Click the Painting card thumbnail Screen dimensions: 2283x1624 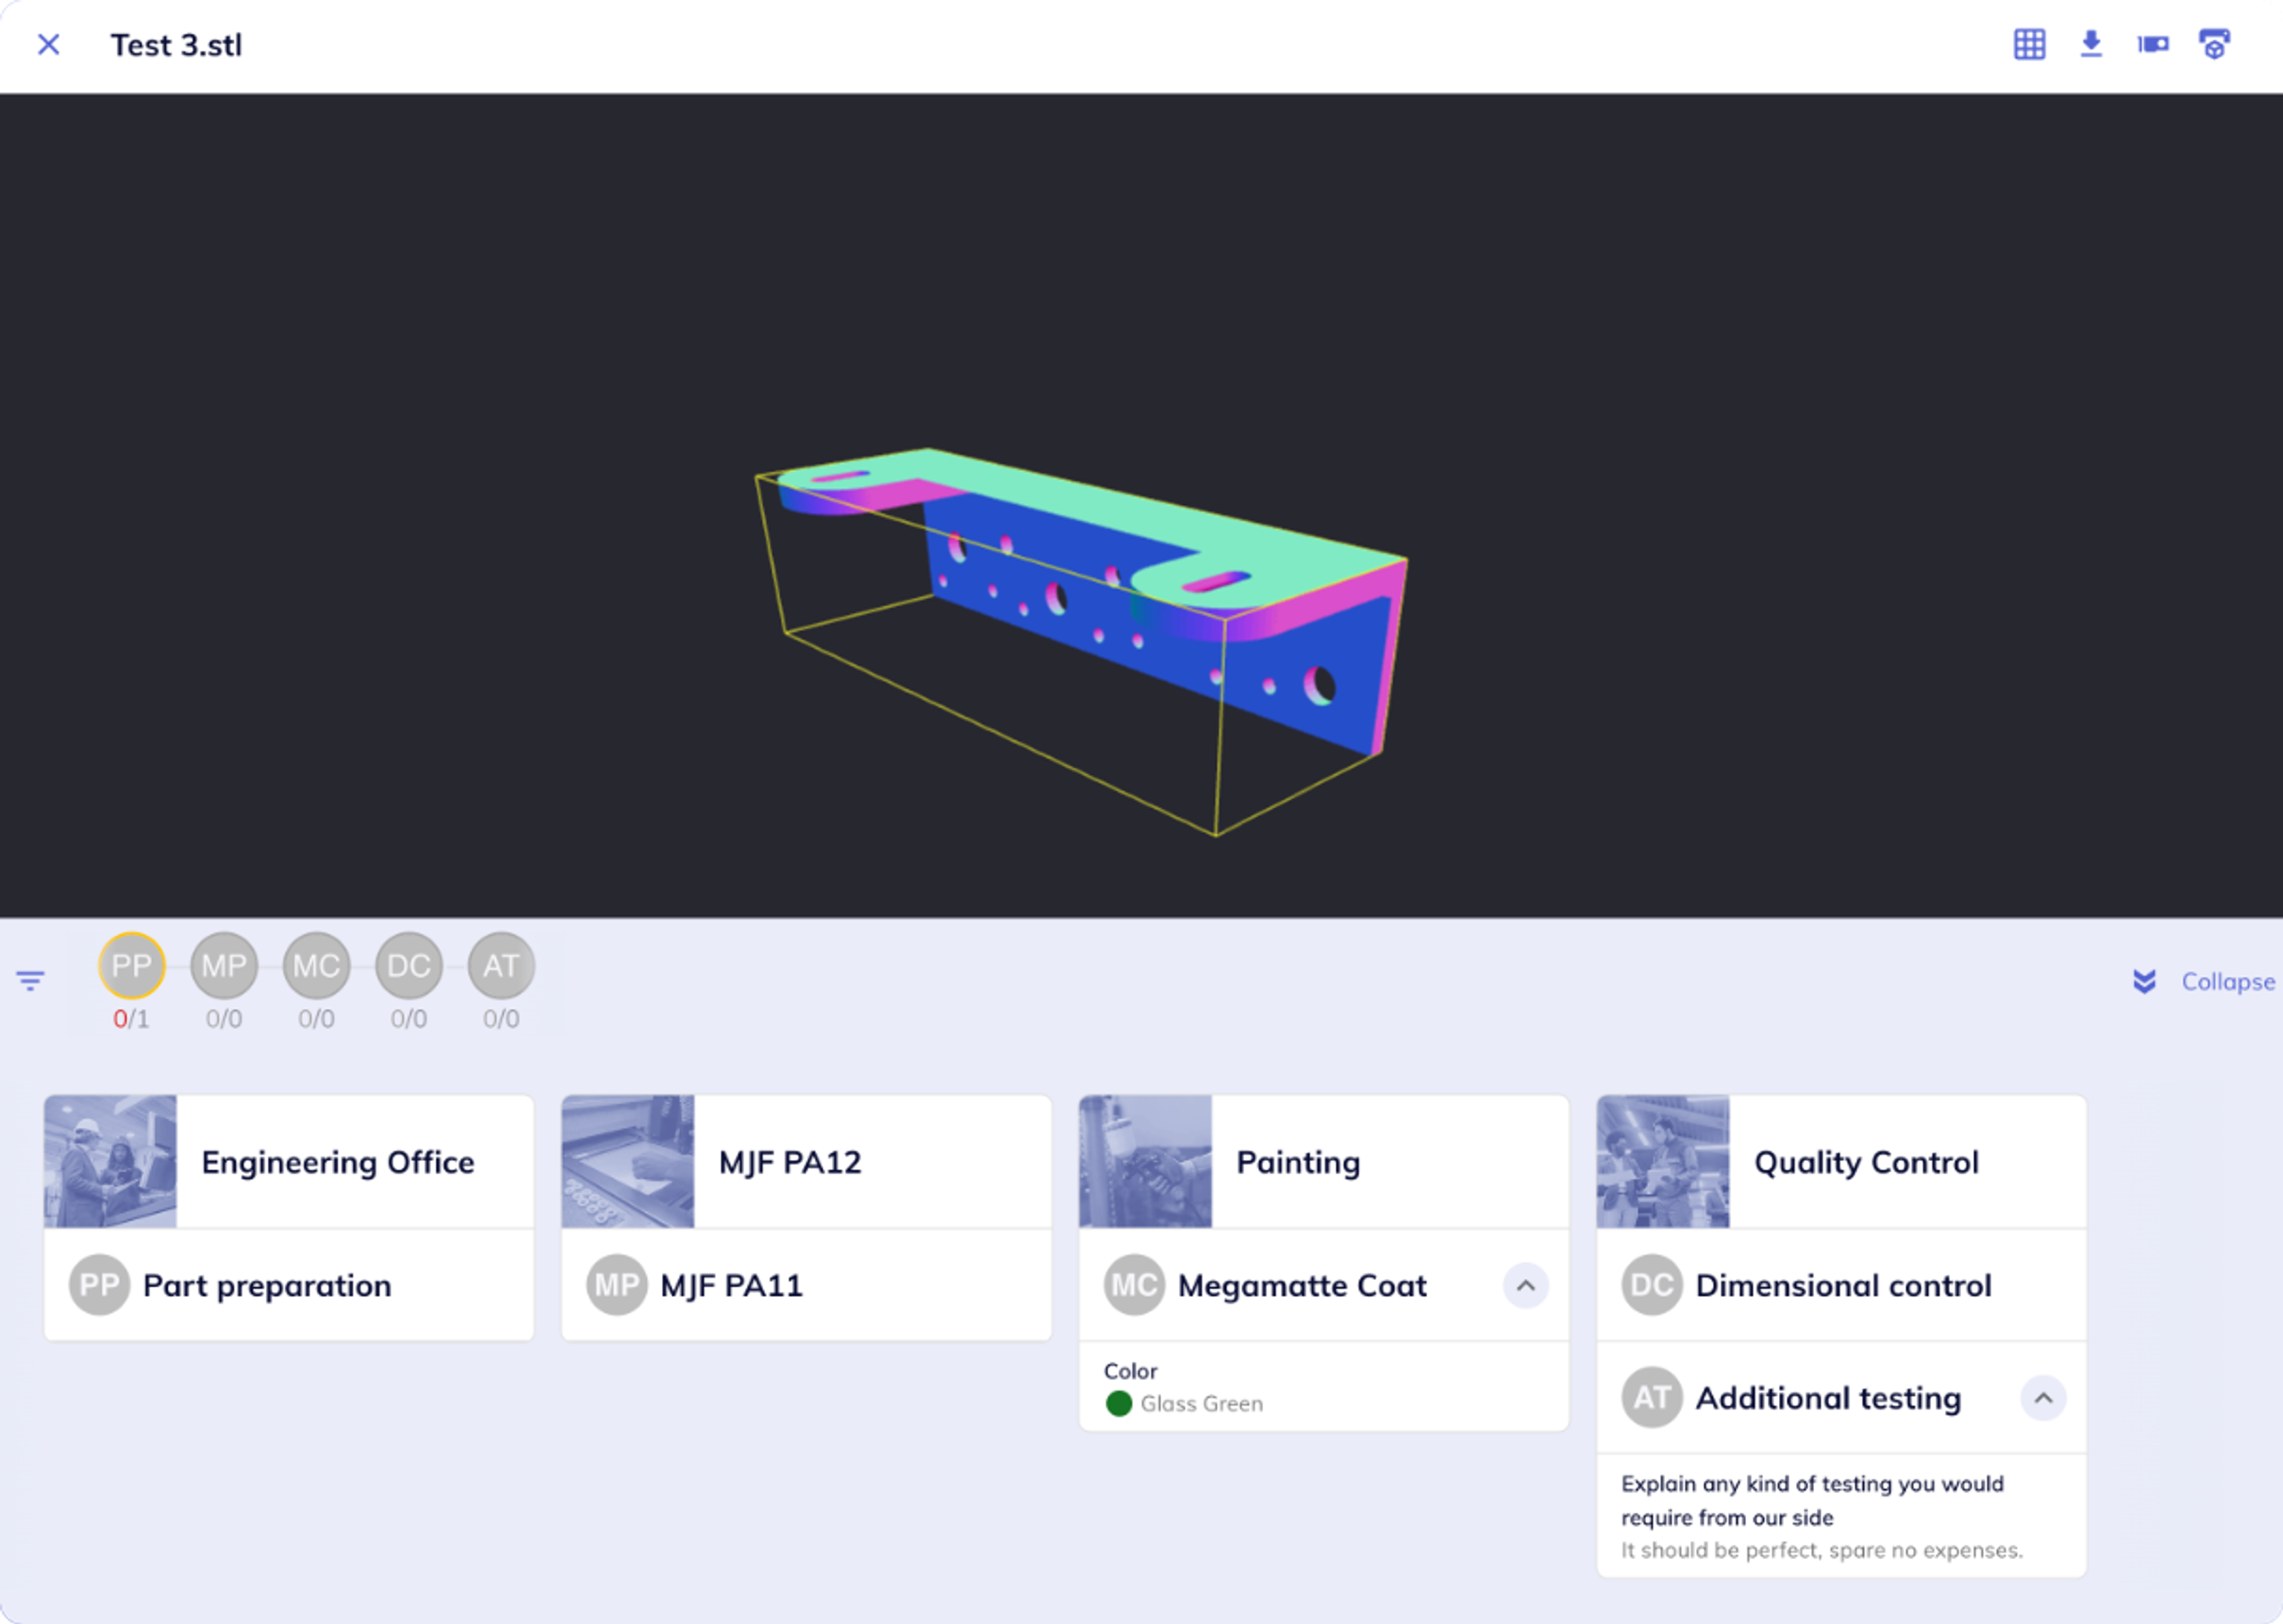click(1145, 1162)
